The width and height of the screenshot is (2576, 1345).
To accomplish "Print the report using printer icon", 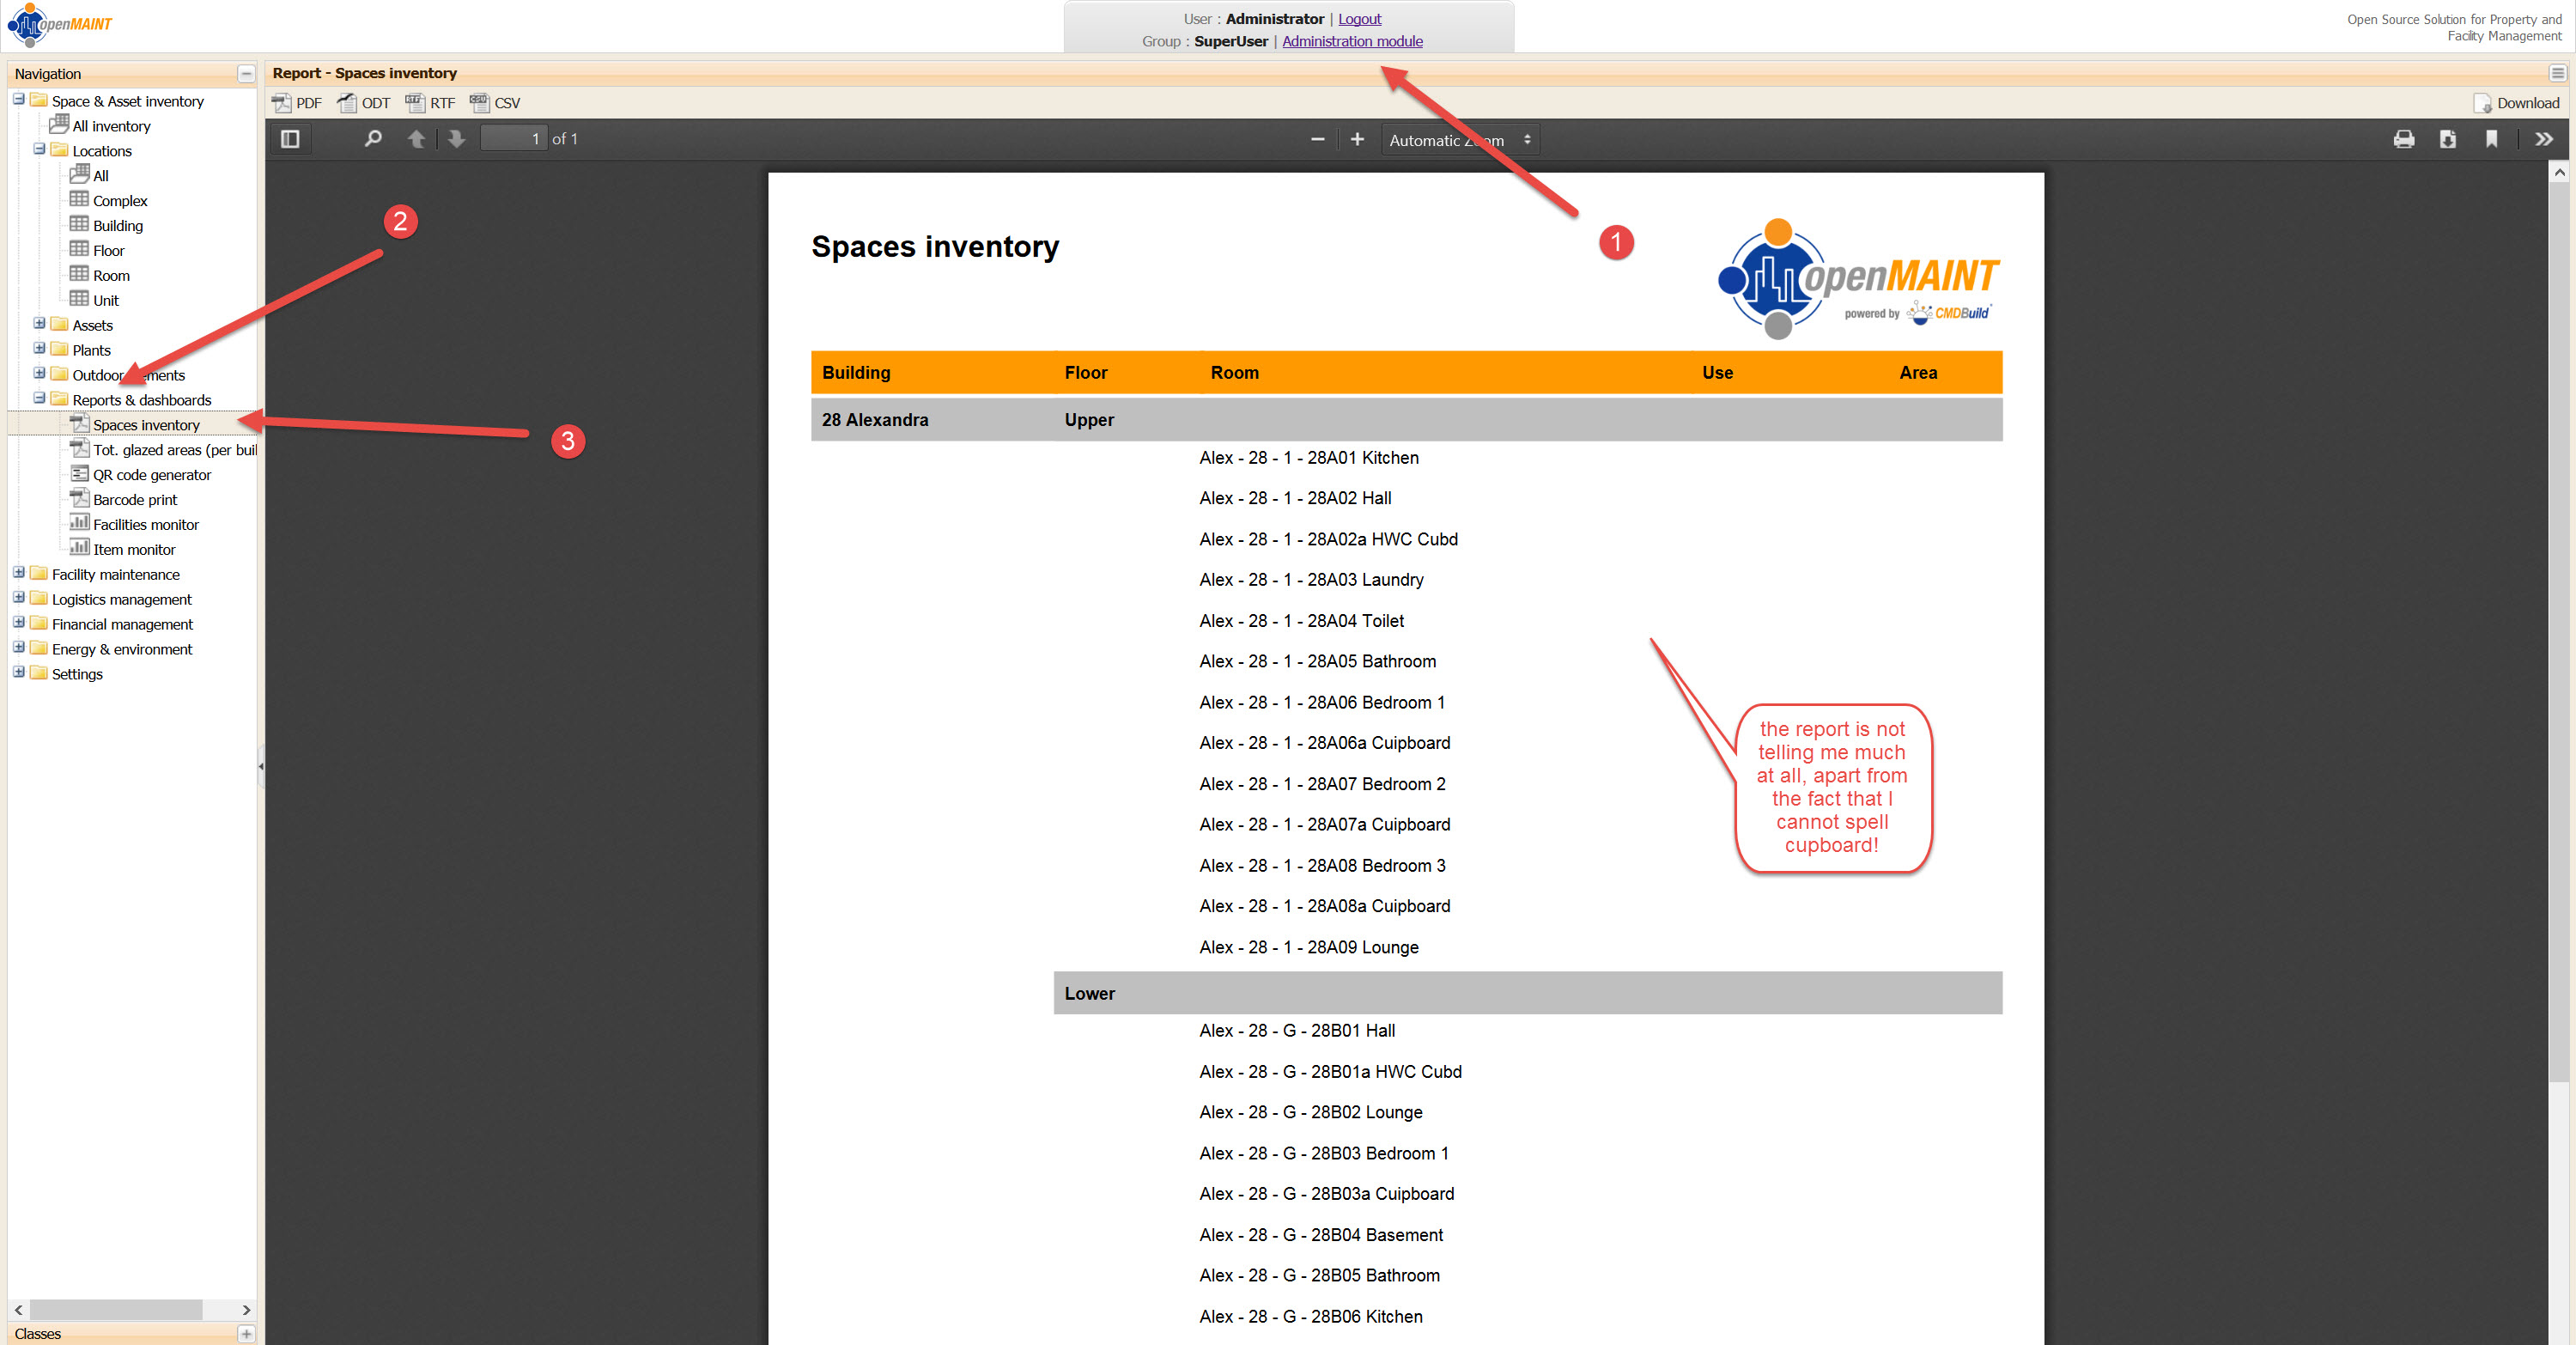I will pyautogui.click(x=2403, y=139).
